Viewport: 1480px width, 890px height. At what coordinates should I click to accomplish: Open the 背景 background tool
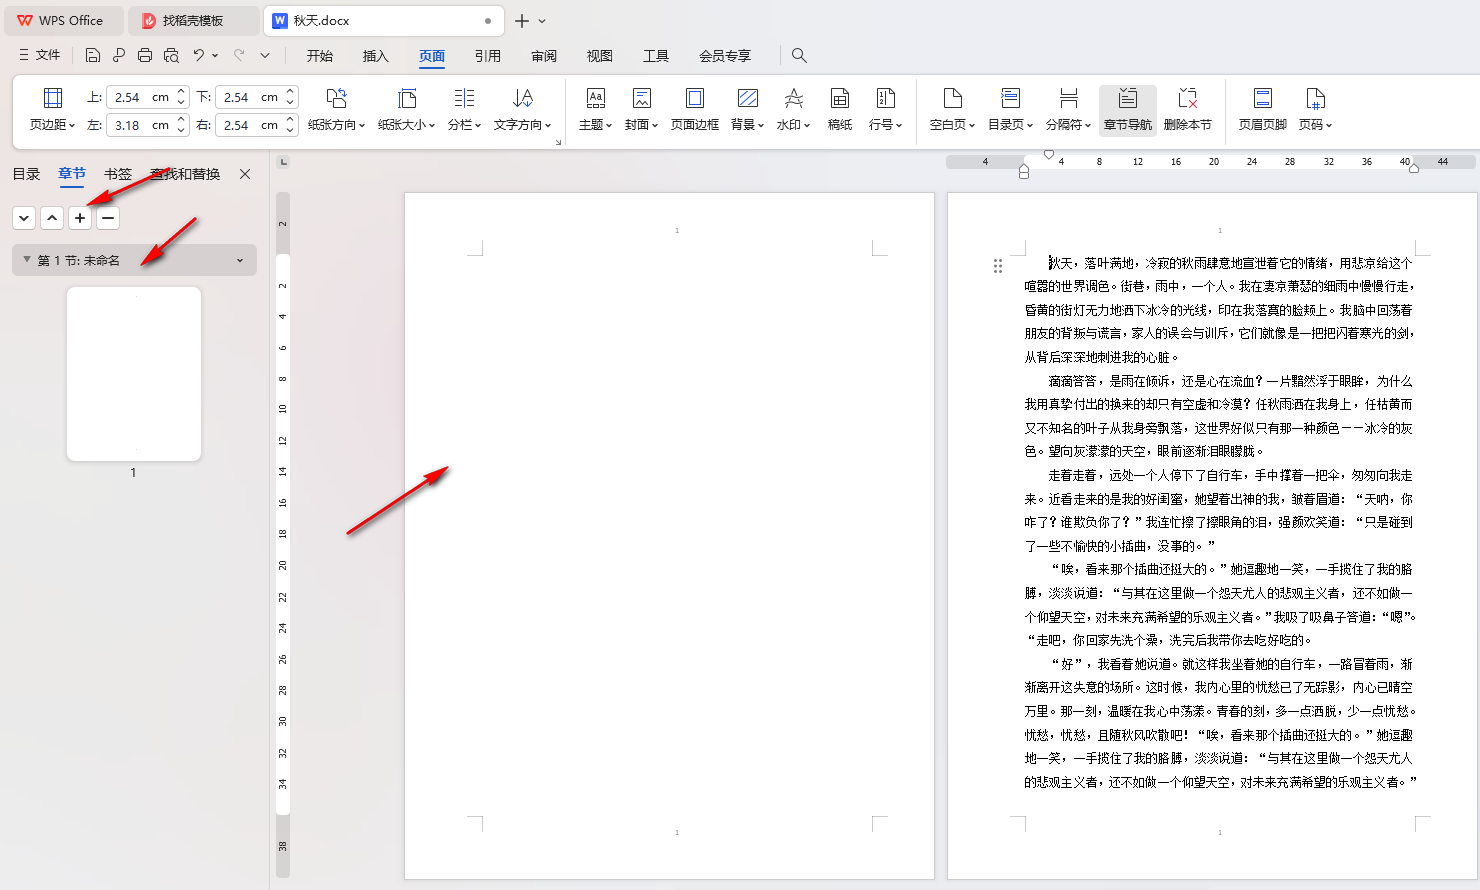[747, 109]
